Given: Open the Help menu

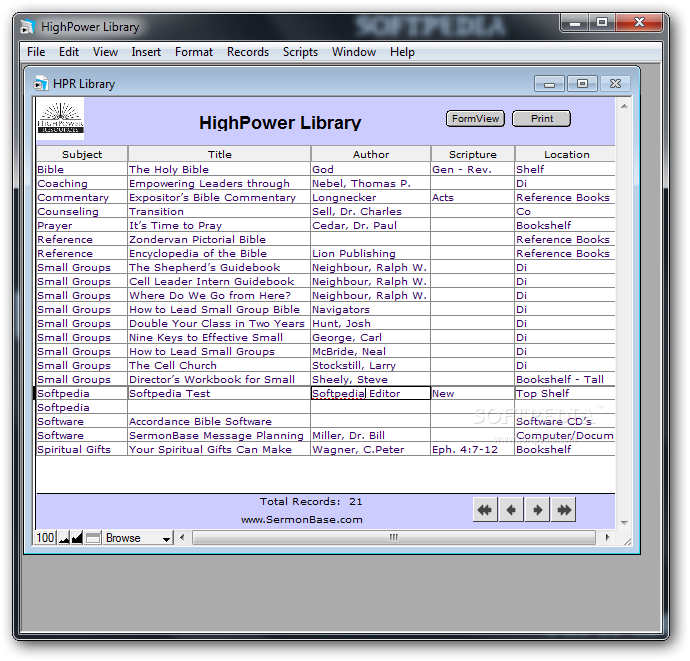Looking at the screenshot, I should coord(402,52).
